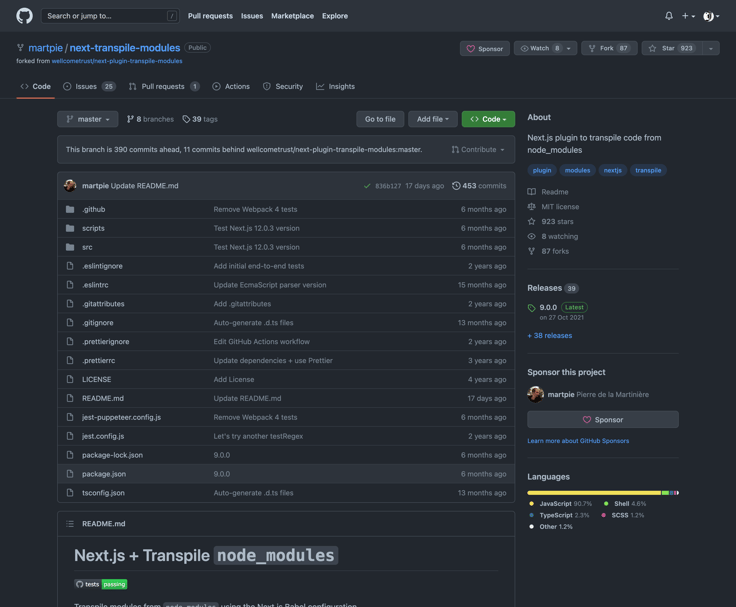Open the wellcometrust forked-from link
Image resolution: width=736 pixels, height=607 pixels.
pos(117,61)
